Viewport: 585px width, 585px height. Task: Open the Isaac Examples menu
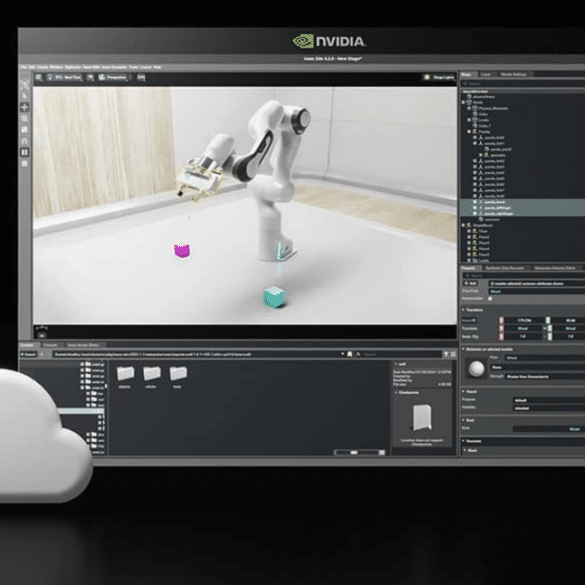click(115, 67)
